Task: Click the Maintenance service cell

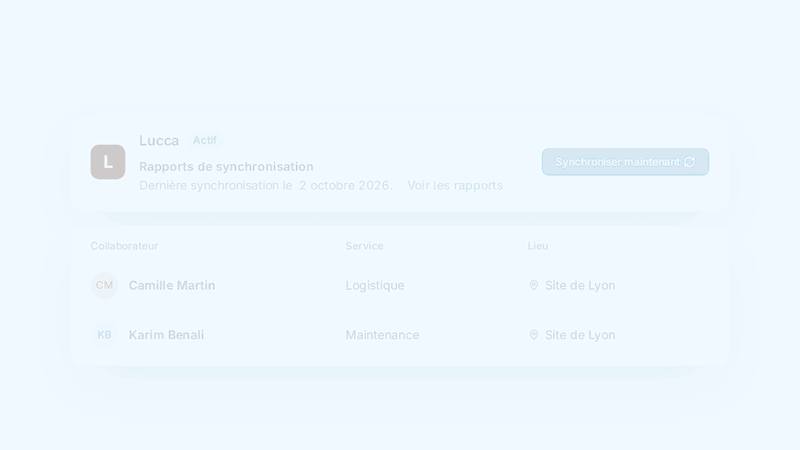Action: (x=382, y=335)
